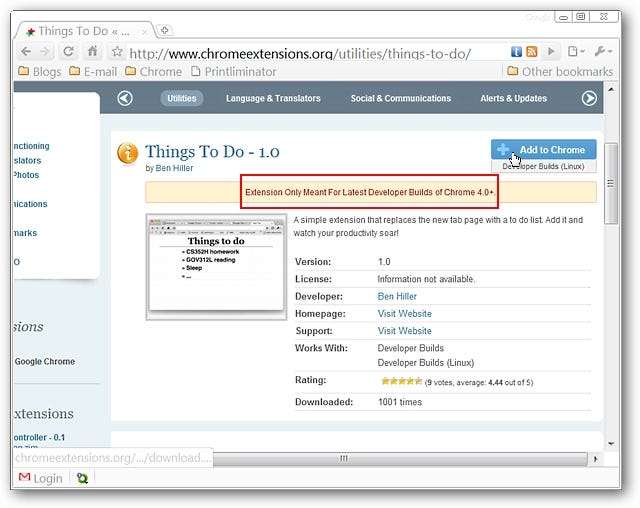
Task: Open the page menu dropdown
Action: [576, 51]
